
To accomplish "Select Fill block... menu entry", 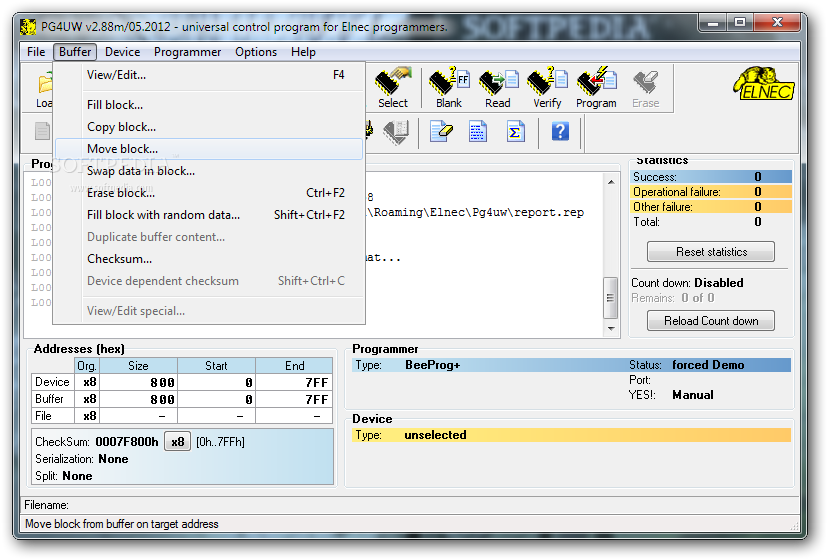I will pyautogui.click(x=209, y=105).
